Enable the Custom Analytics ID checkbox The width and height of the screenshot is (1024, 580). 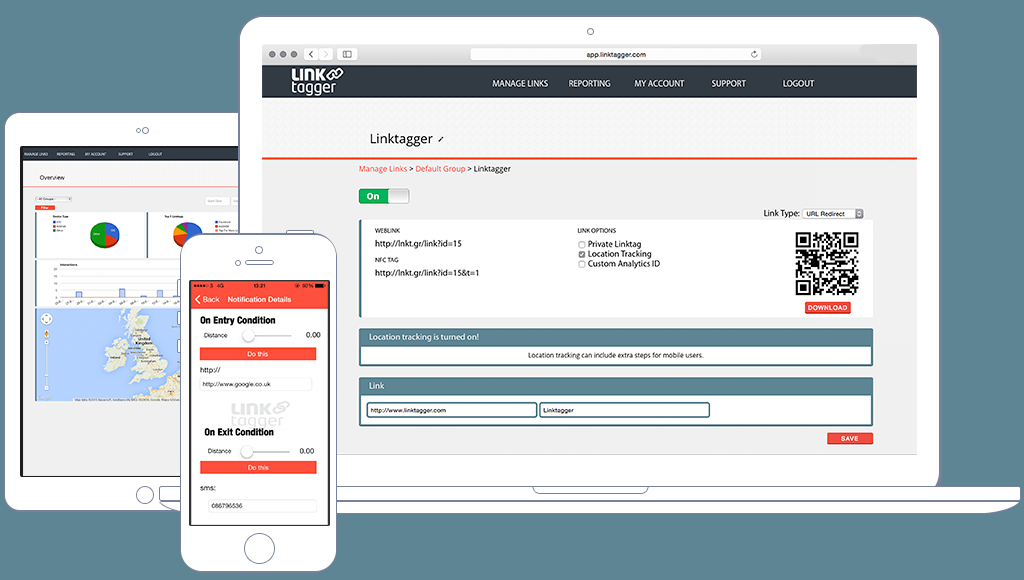pyautogui.click(x=582, y=265)
